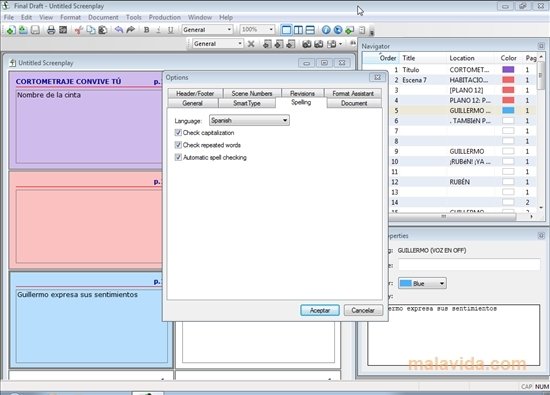
Task: Click the blank title field in properties panel
Action: click(x=469, y=265)
